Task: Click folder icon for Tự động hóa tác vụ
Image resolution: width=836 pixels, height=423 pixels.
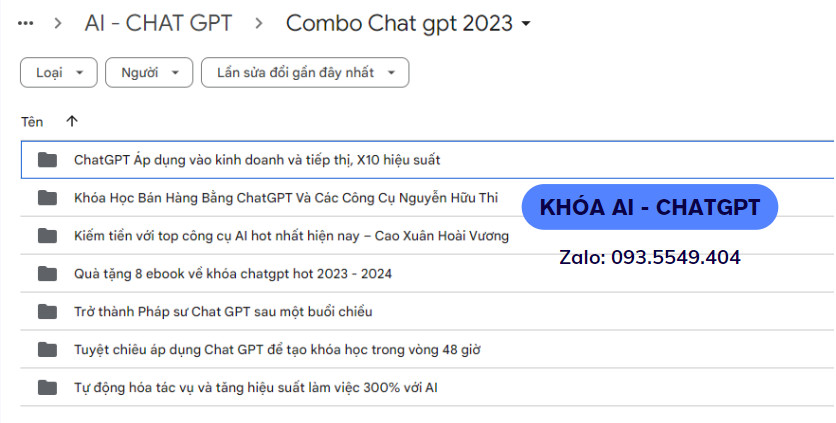Action: point(47,387)
